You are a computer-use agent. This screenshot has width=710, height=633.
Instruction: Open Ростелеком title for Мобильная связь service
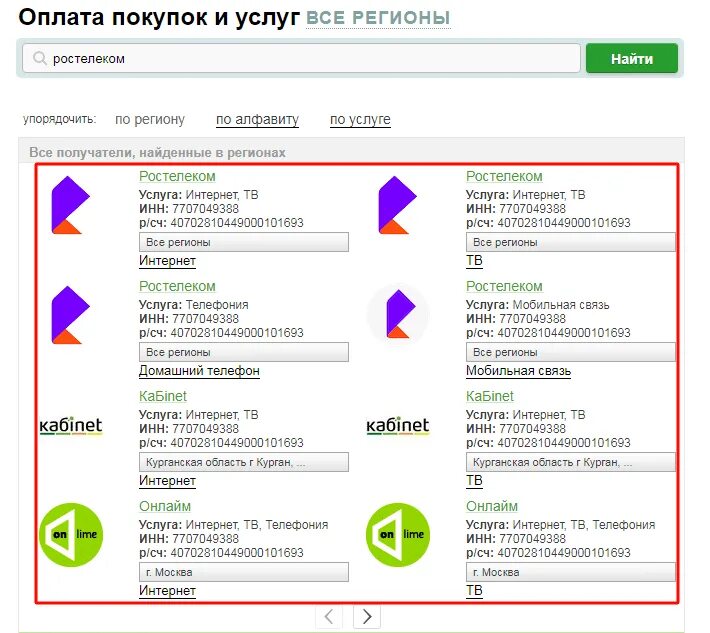coord(504,286)
